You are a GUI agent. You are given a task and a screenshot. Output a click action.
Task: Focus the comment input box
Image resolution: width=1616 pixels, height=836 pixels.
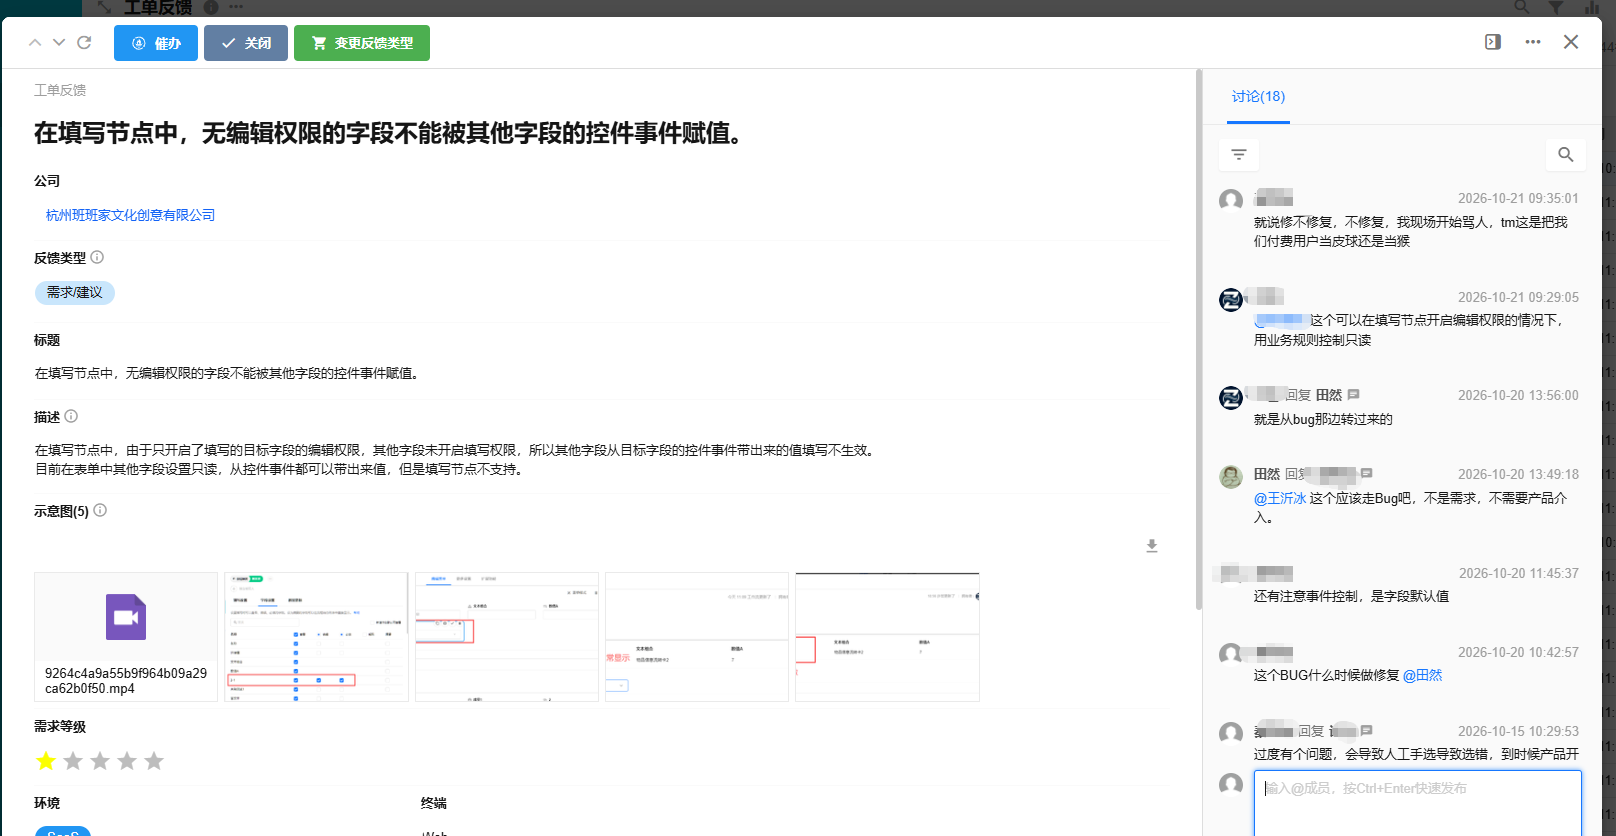1418,802
